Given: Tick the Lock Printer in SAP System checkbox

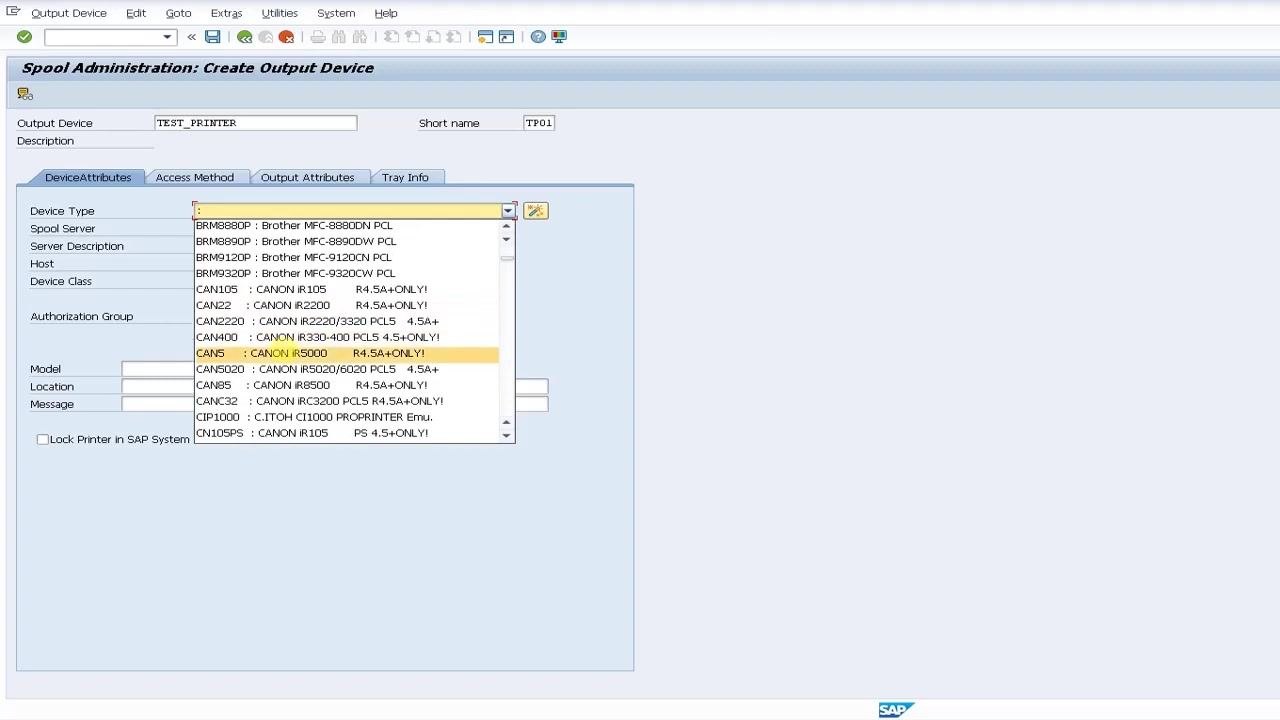Looking at the screenshot, I should [x=42, y=439].
